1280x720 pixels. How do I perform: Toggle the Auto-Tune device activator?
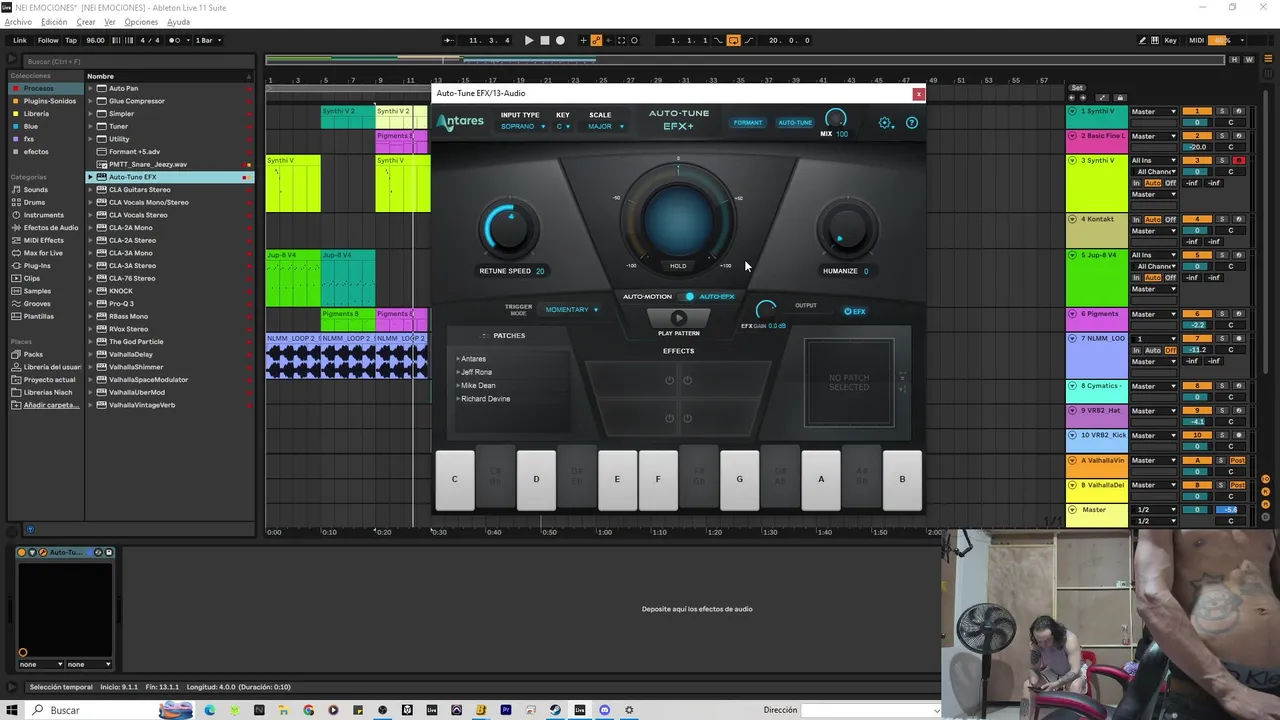(22, 552)
